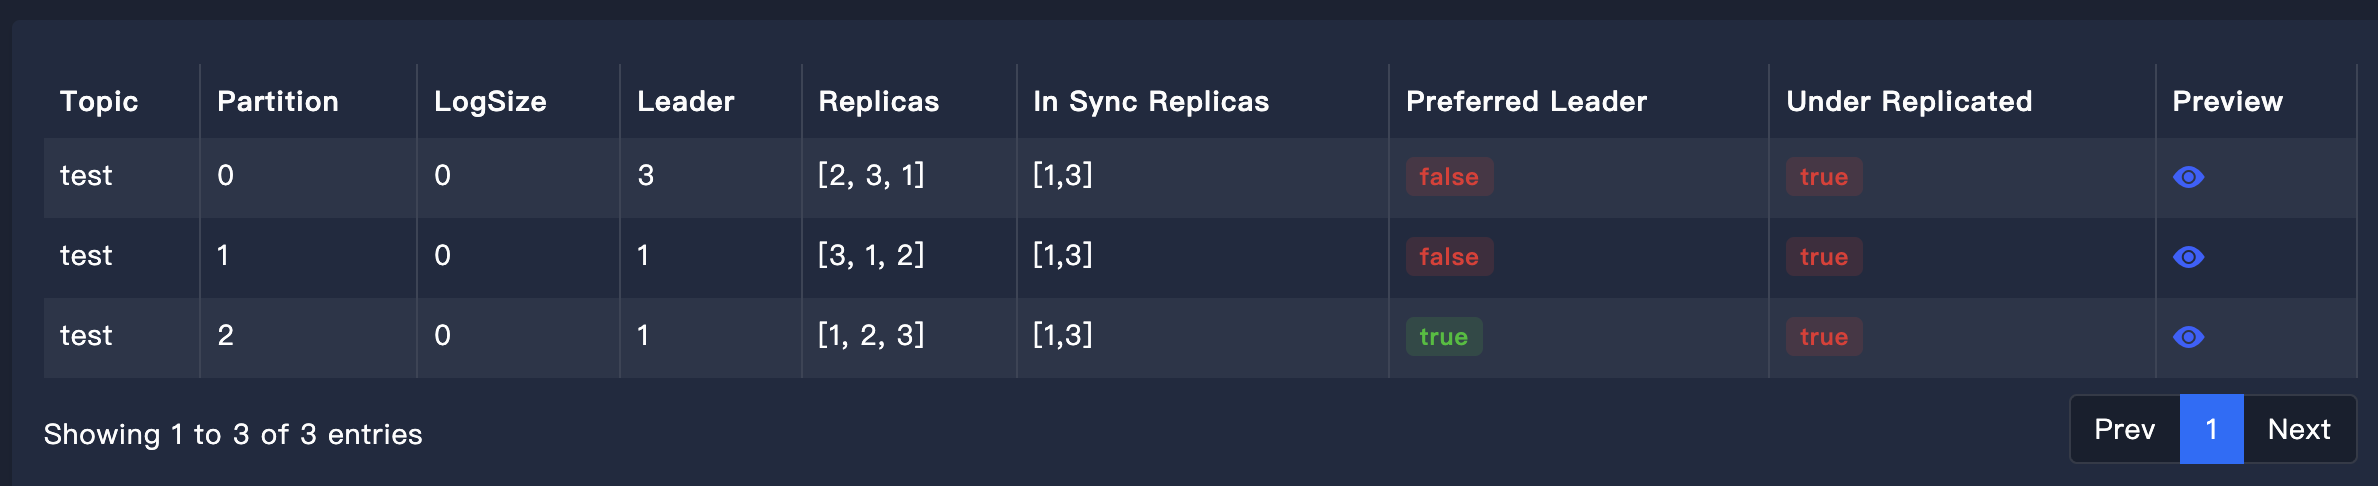Click the replicas cell showing [1, 2, 3]
The width and height of the screenshot is (2378, 486).
(x=871, y=335)
